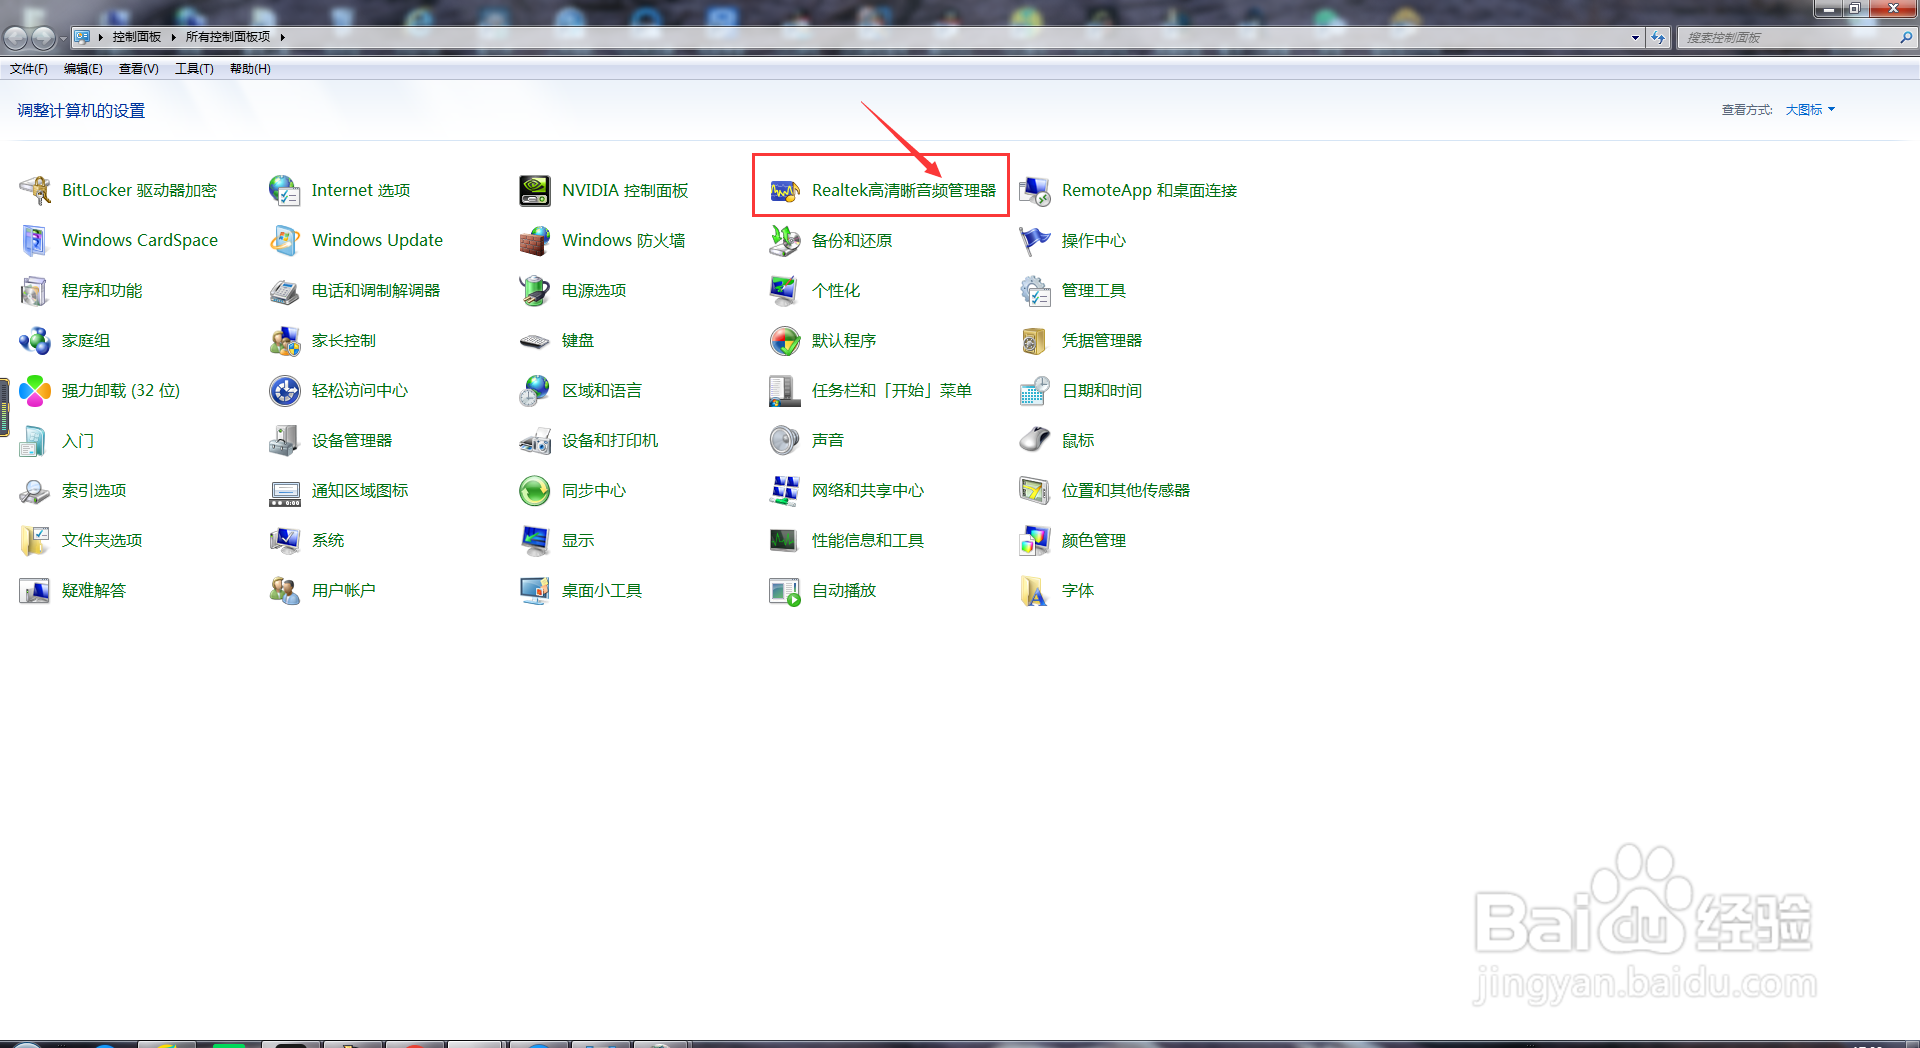
Task: Open the 索引选项 icon
Action: [35, 490]
